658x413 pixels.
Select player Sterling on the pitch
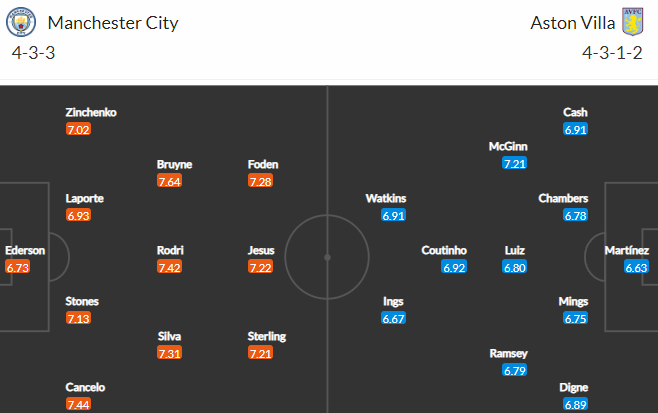[x=266, y=337]
